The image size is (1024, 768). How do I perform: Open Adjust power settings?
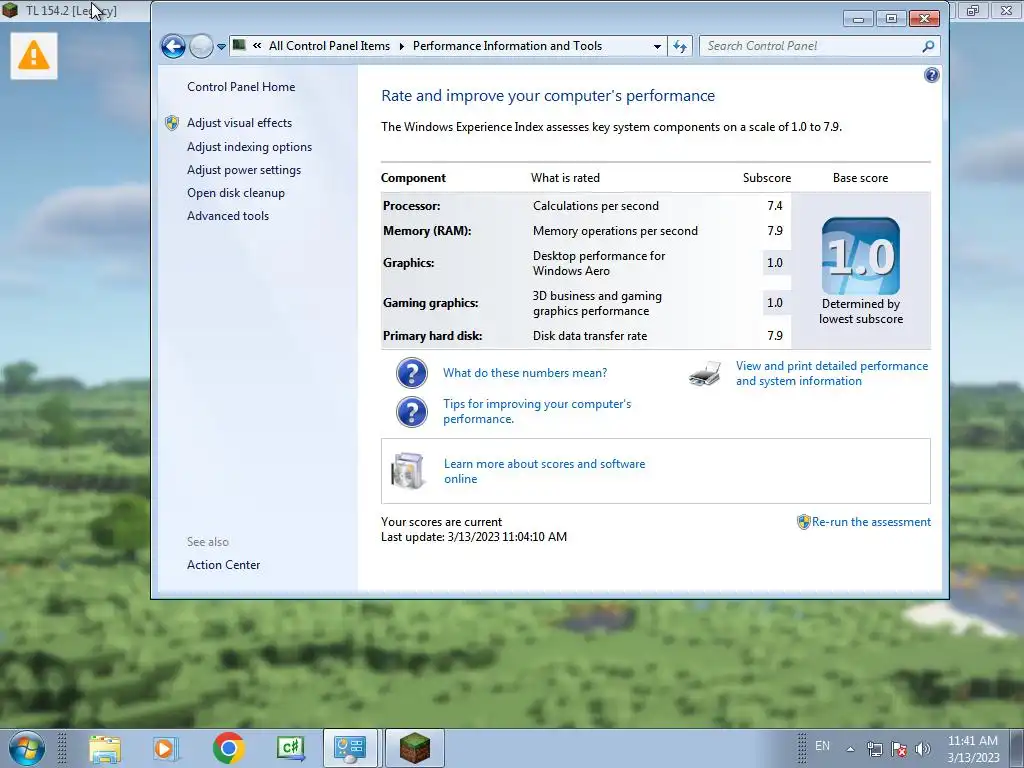pyautogui.click(x=244, y=170)
